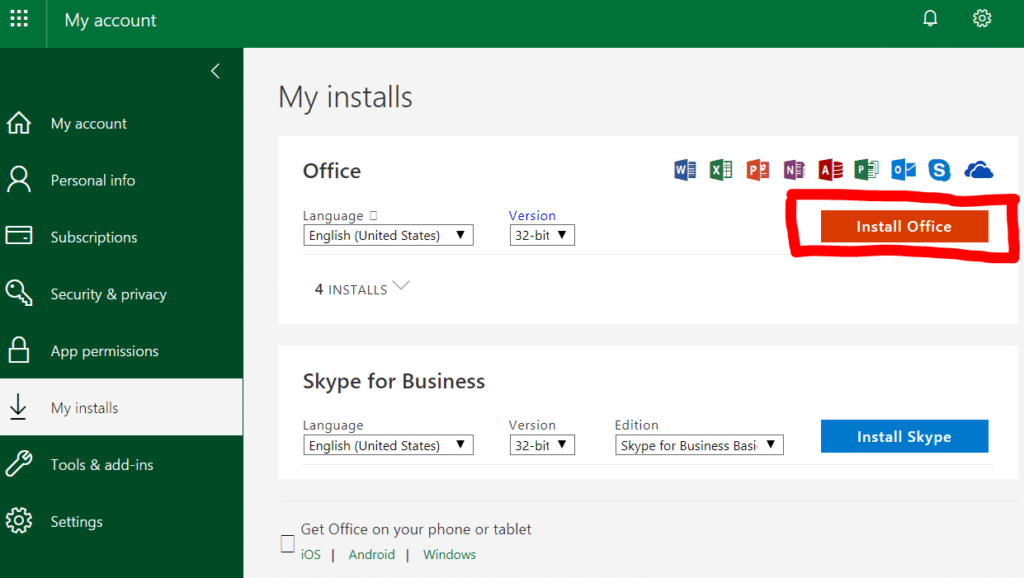Click the Skype for Business heading
1024x578 pixels.
[x=394, y=381]
